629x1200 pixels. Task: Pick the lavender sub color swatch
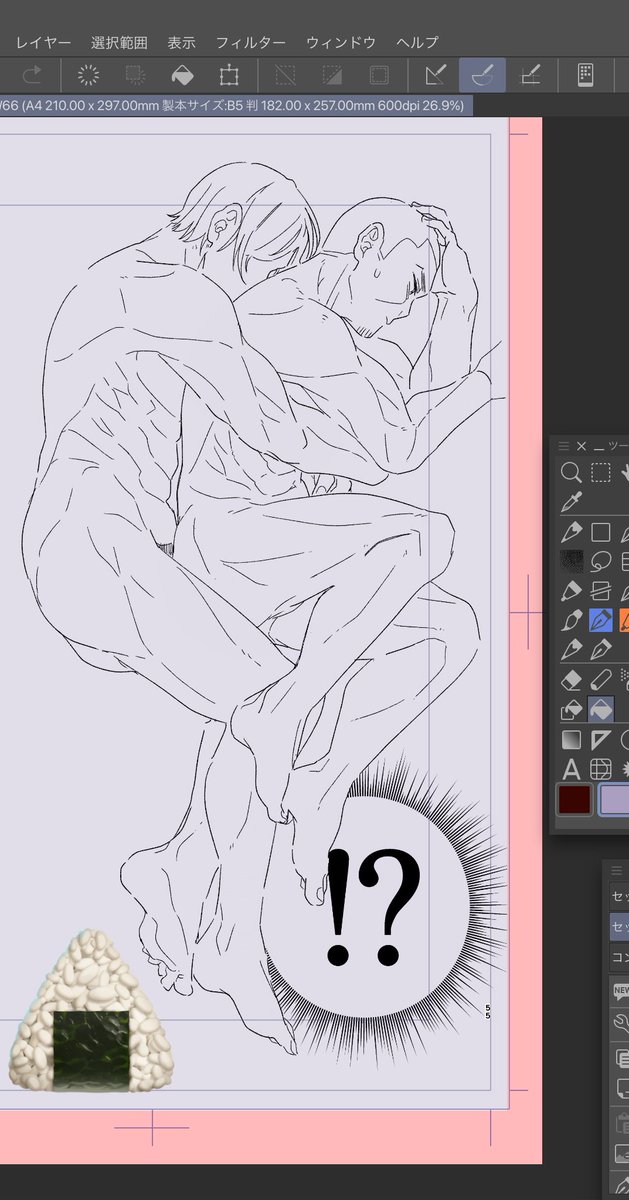tap(614, 800)
